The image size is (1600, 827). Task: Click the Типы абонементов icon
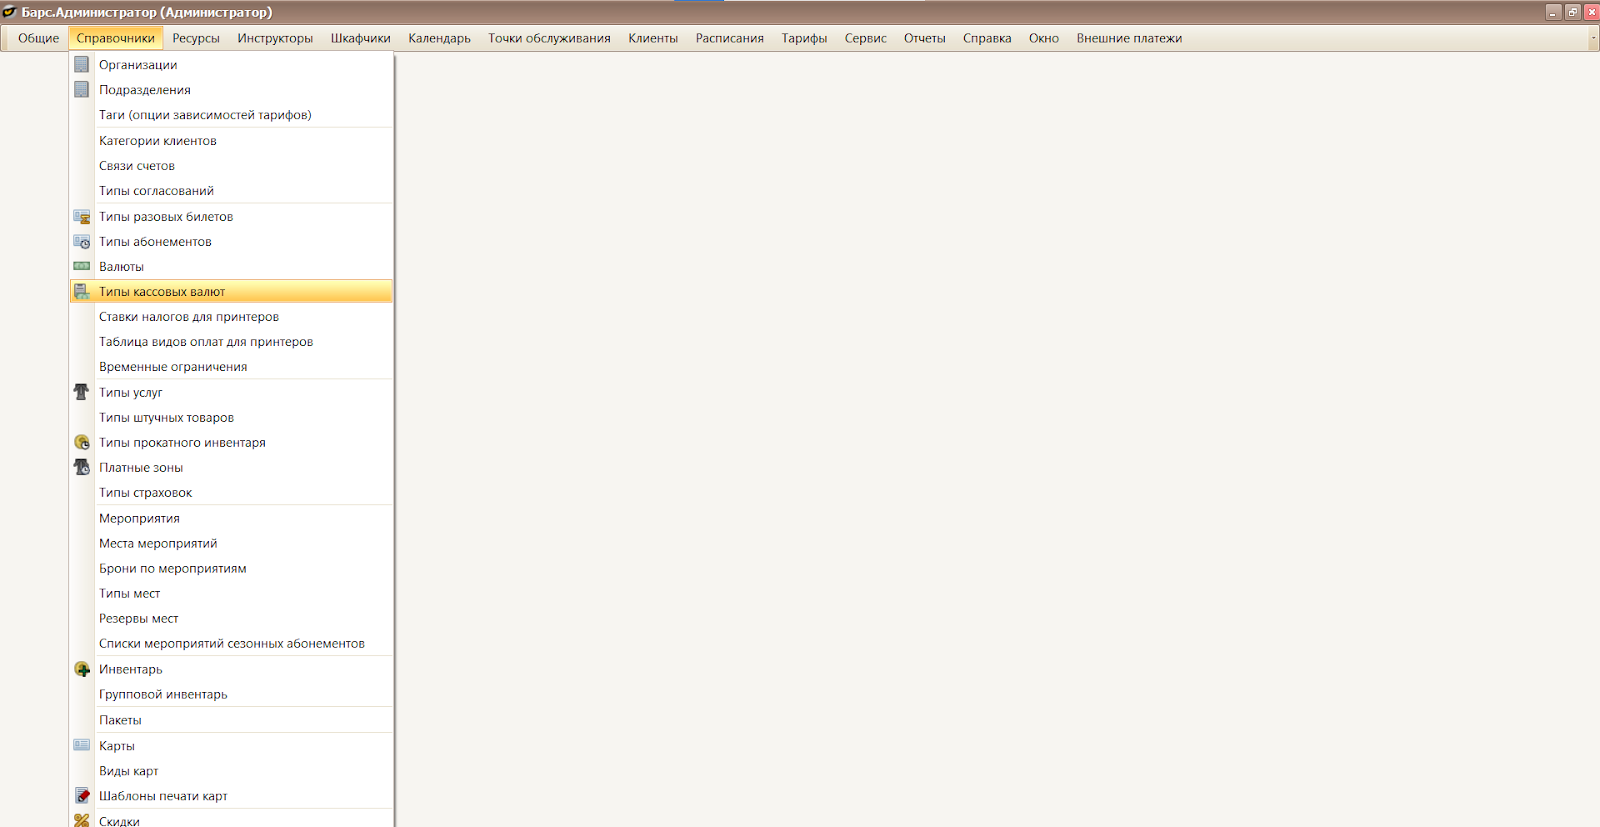[82, 242]
